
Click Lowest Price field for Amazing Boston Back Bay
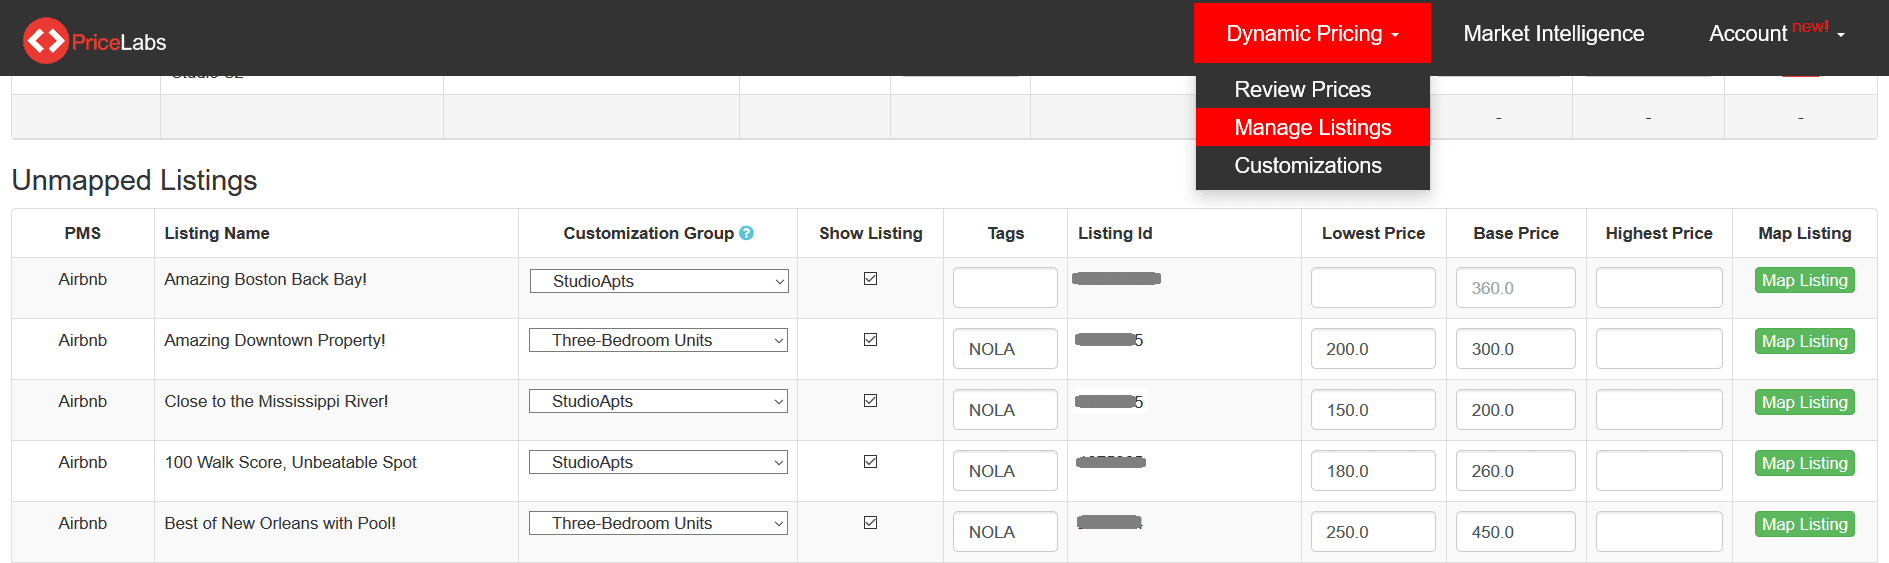(1373, 287)
